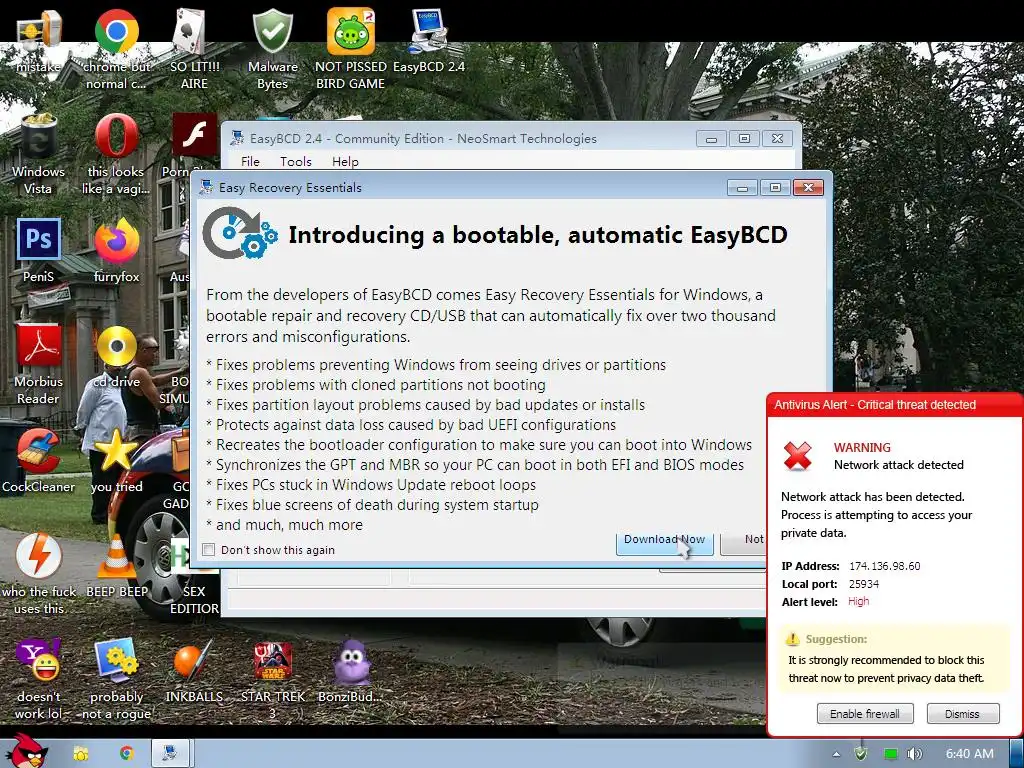Click the Download Now button
The height and width of the screenshot is (768, 1024).
664,543
